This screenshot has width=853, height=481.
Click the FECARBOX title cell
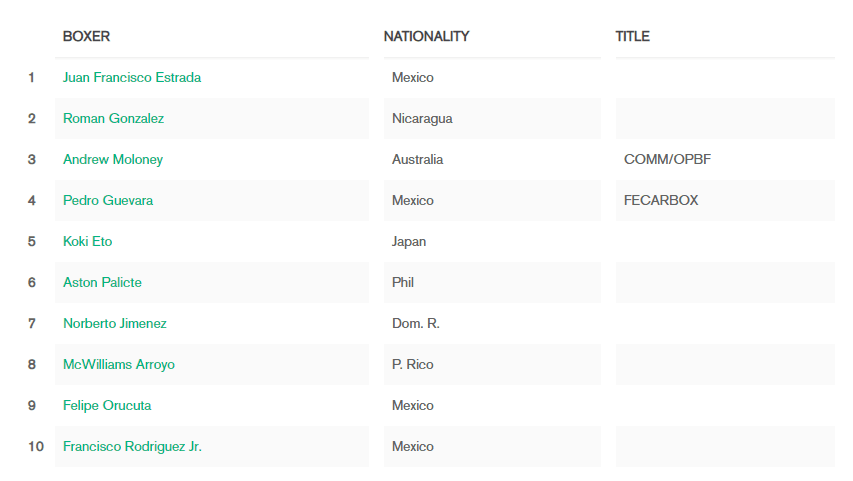(661, 200)
